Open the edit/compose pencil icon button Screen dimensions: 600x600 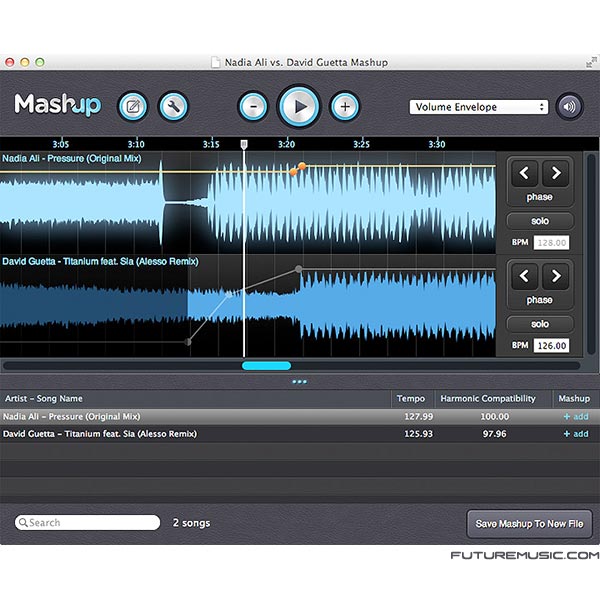point(132,106)
